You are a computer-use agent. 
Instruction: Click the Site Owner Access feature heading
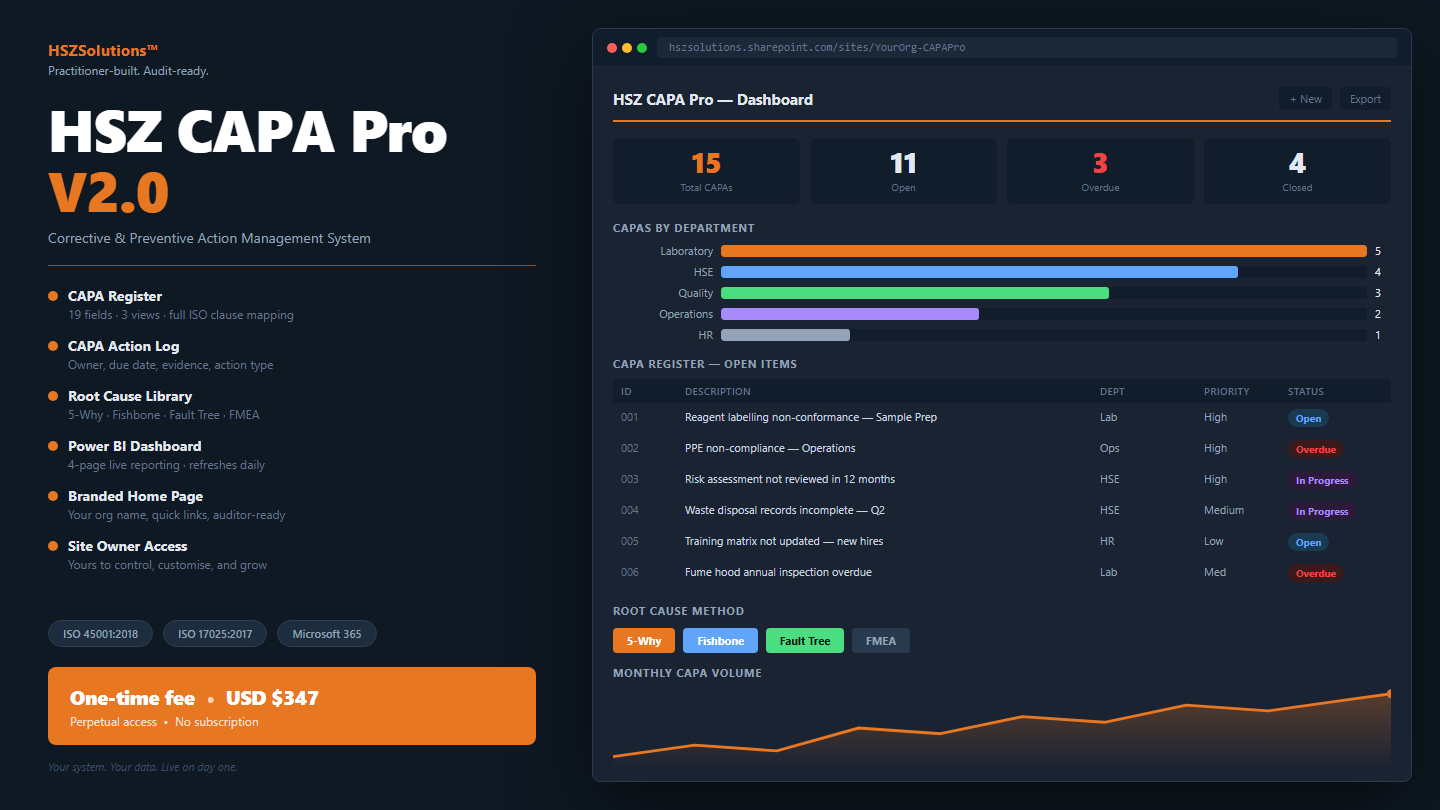[128, 546]
